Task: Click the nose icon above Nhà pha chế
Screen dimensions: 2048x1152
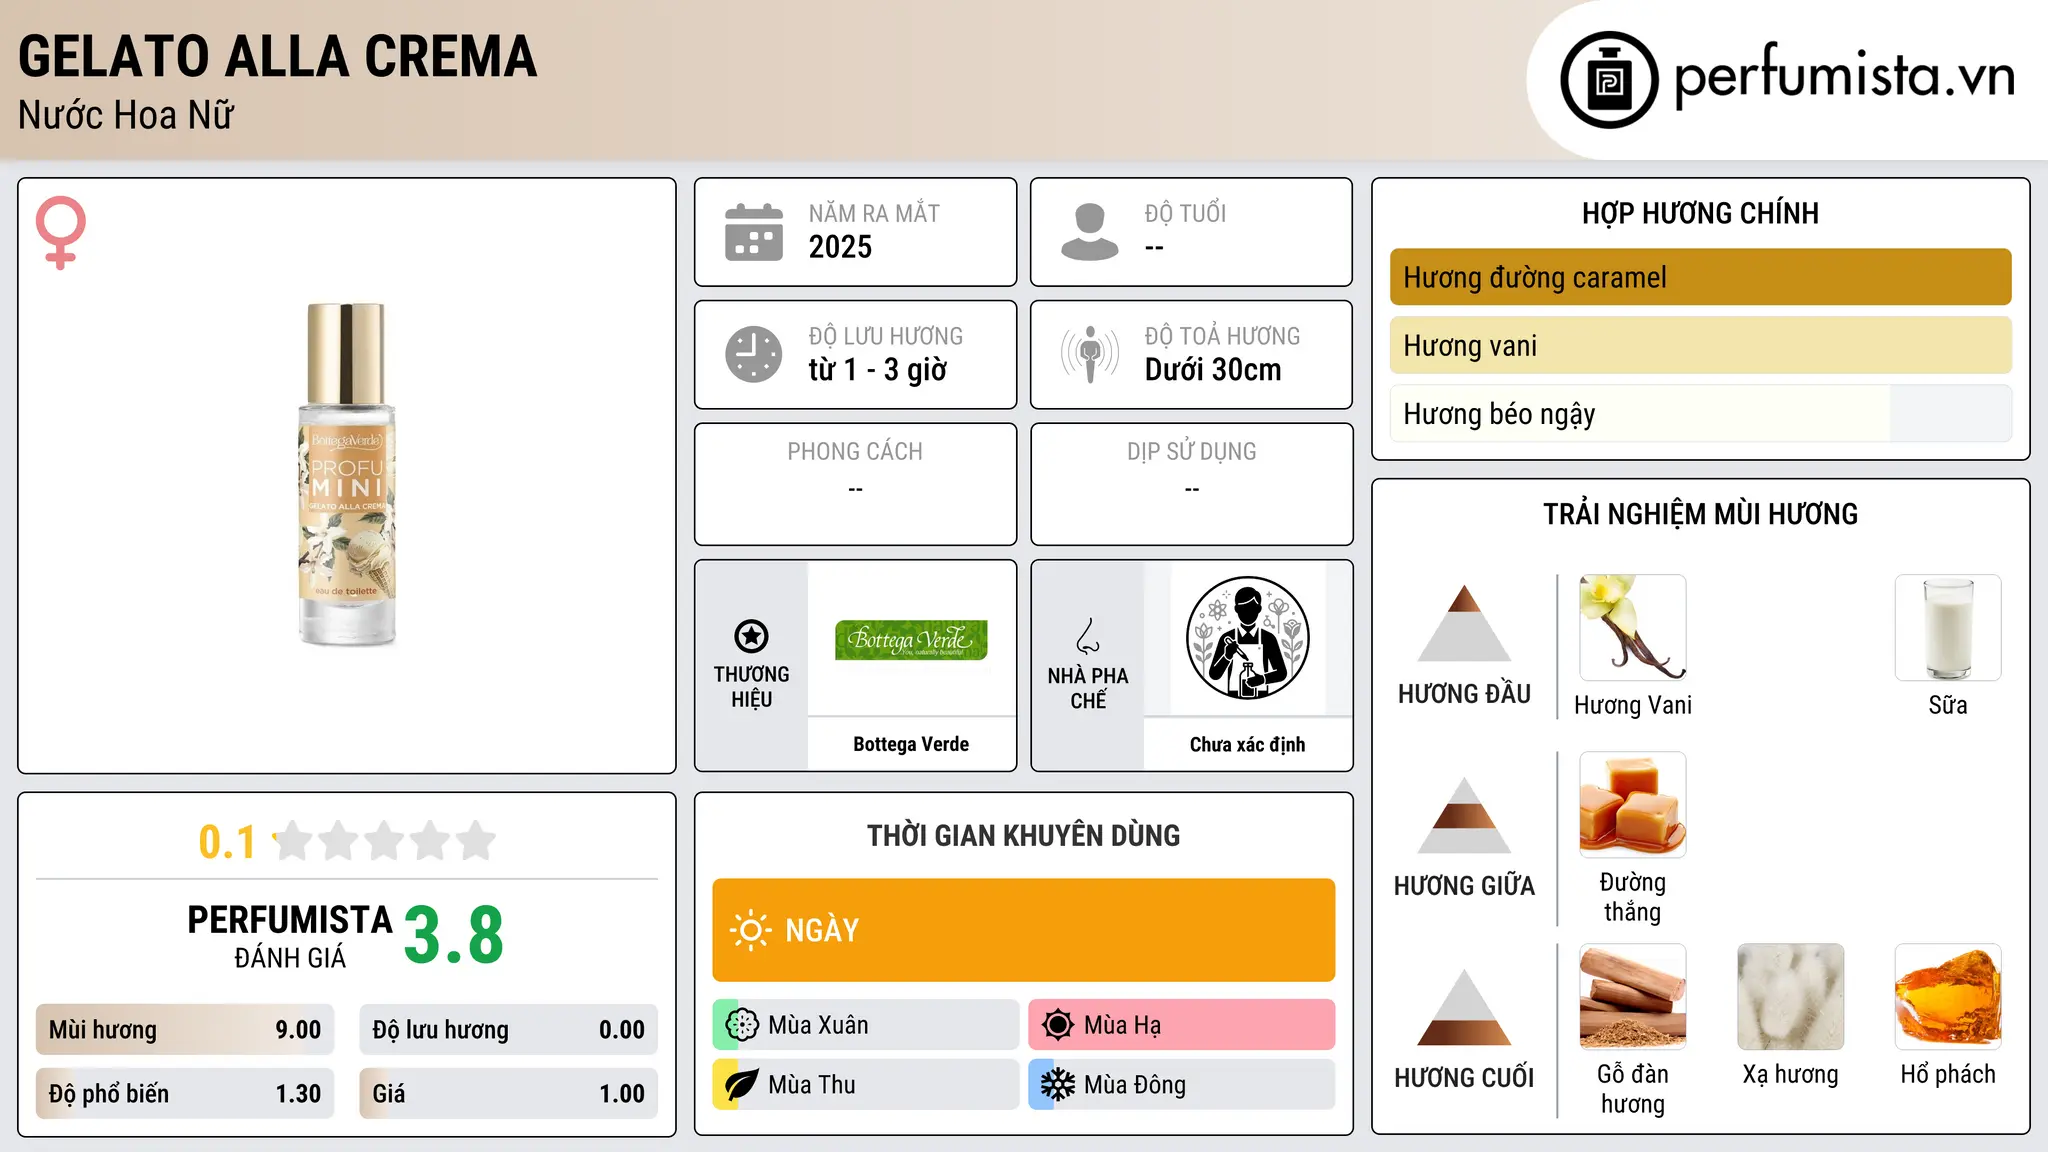Action: point(1088,636)
